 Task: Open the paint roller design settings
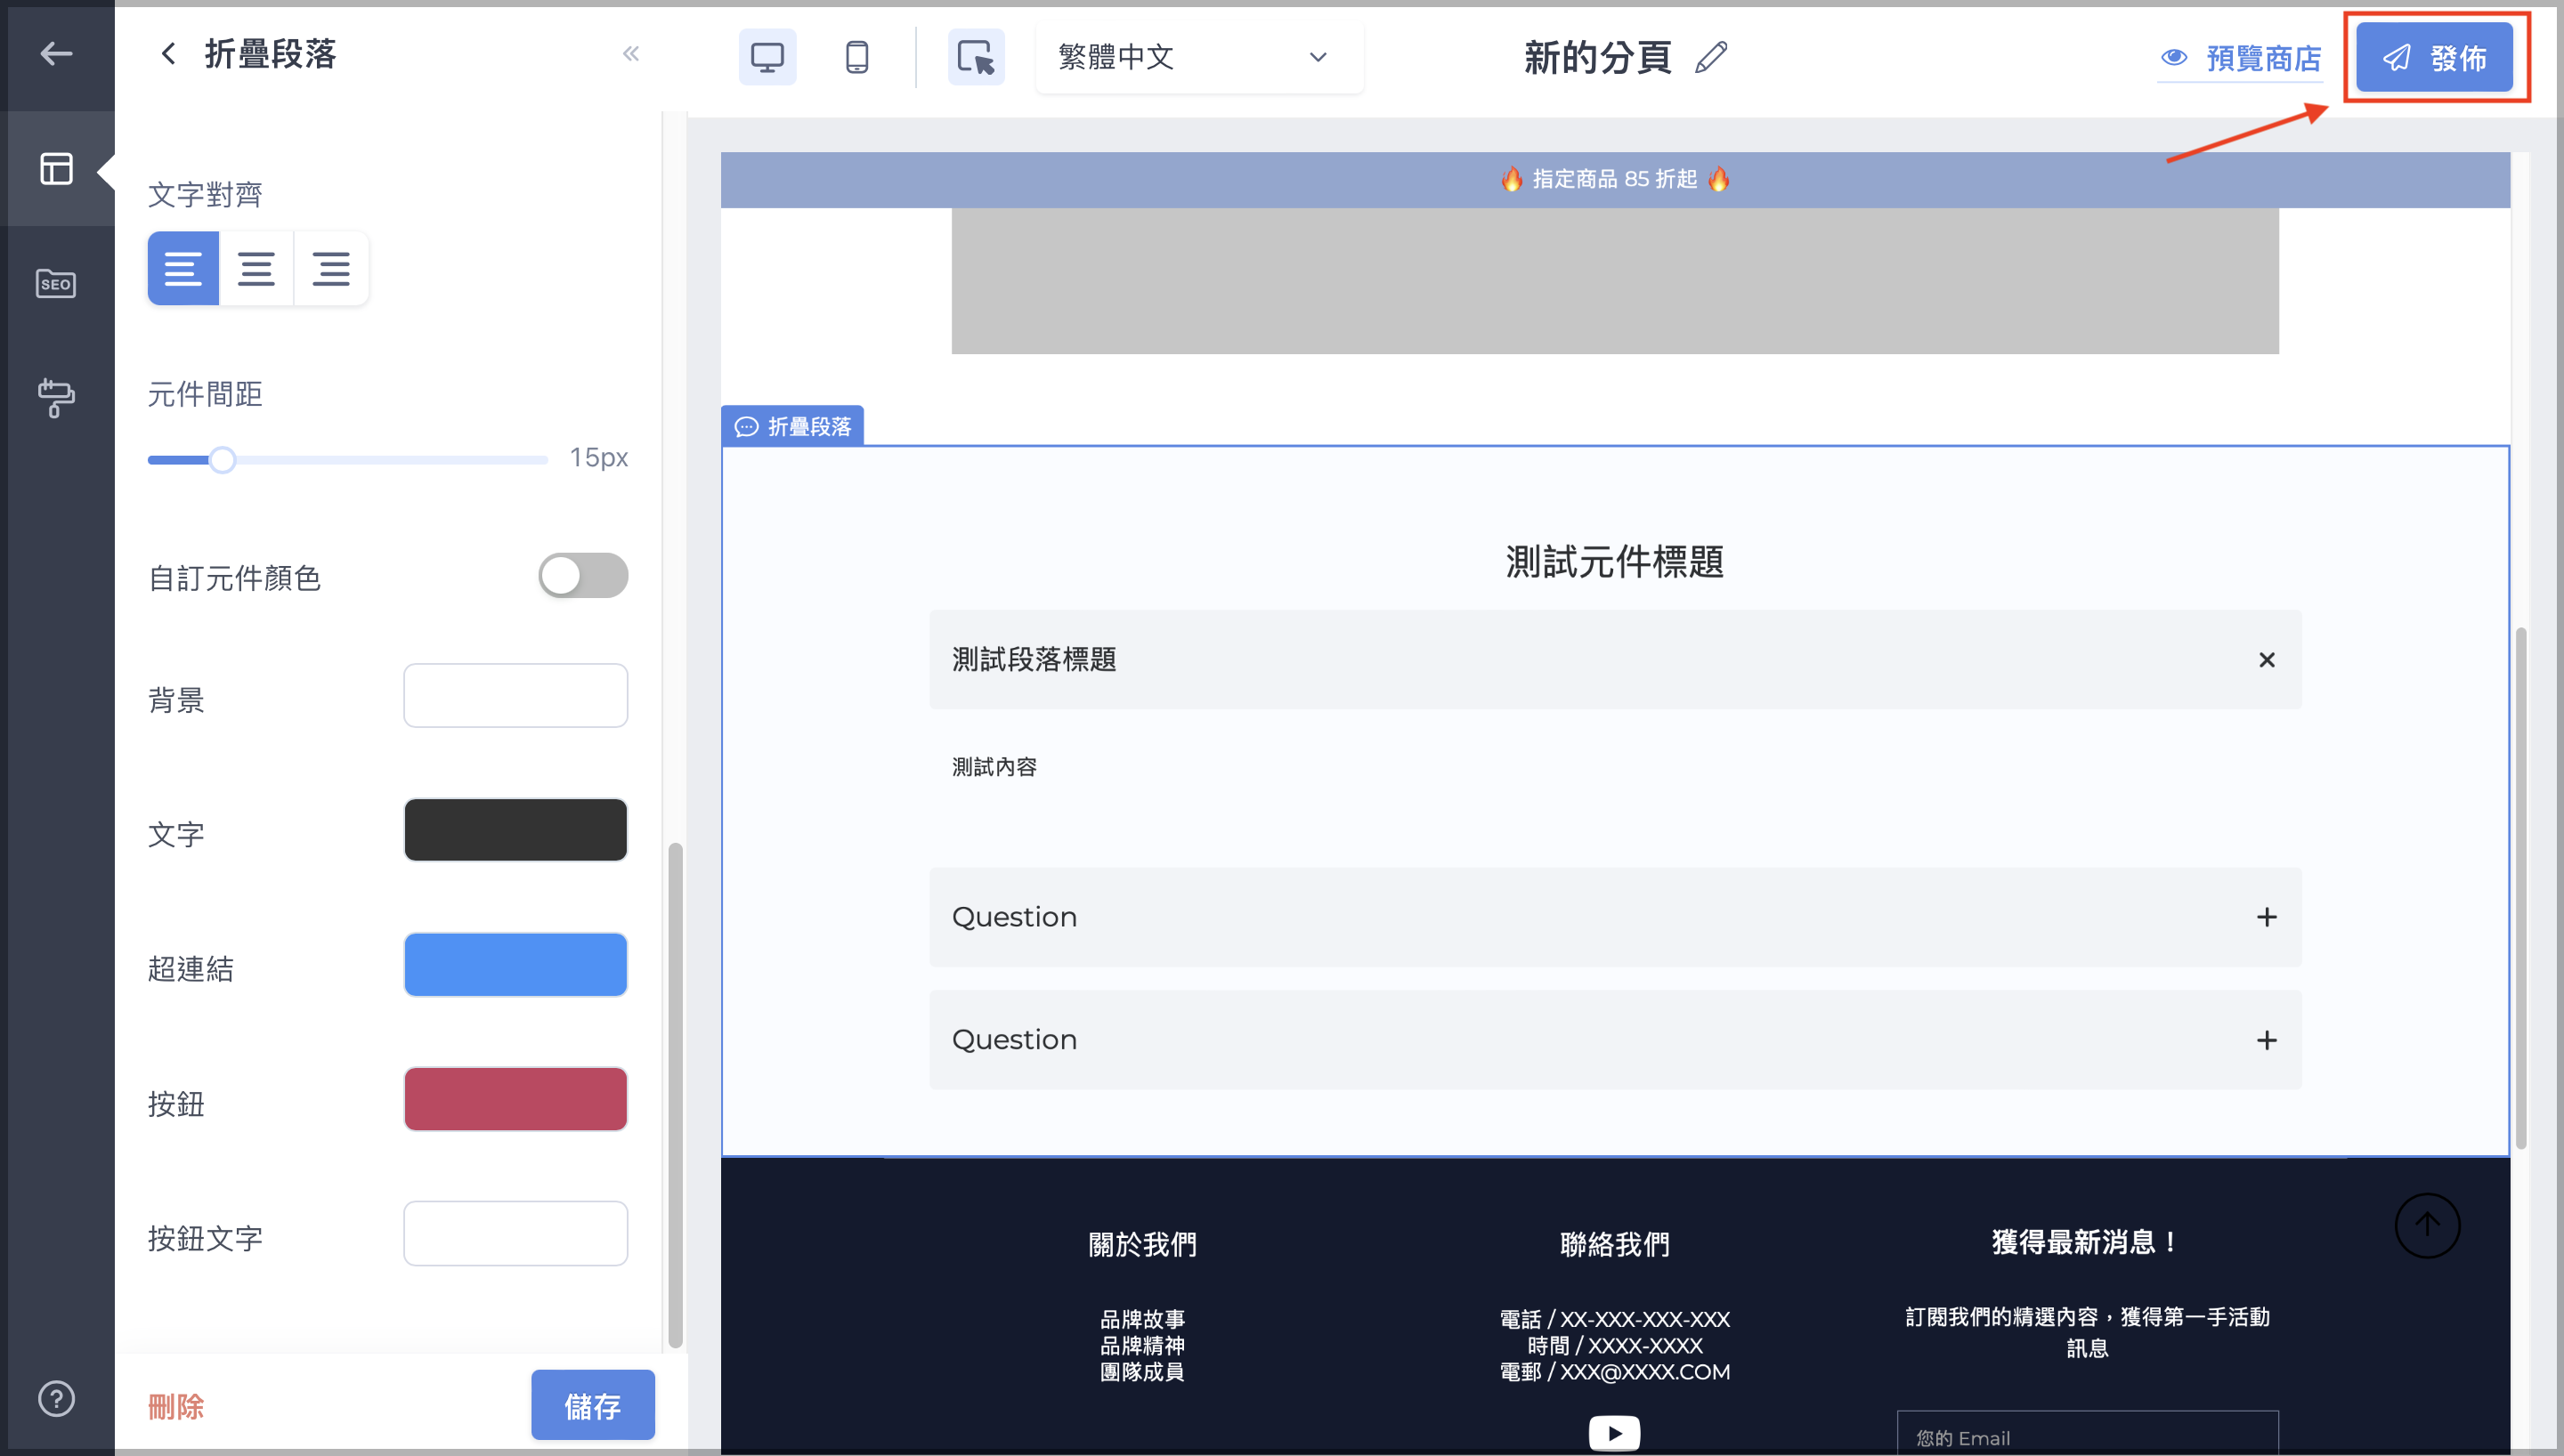tap(56, 397)
